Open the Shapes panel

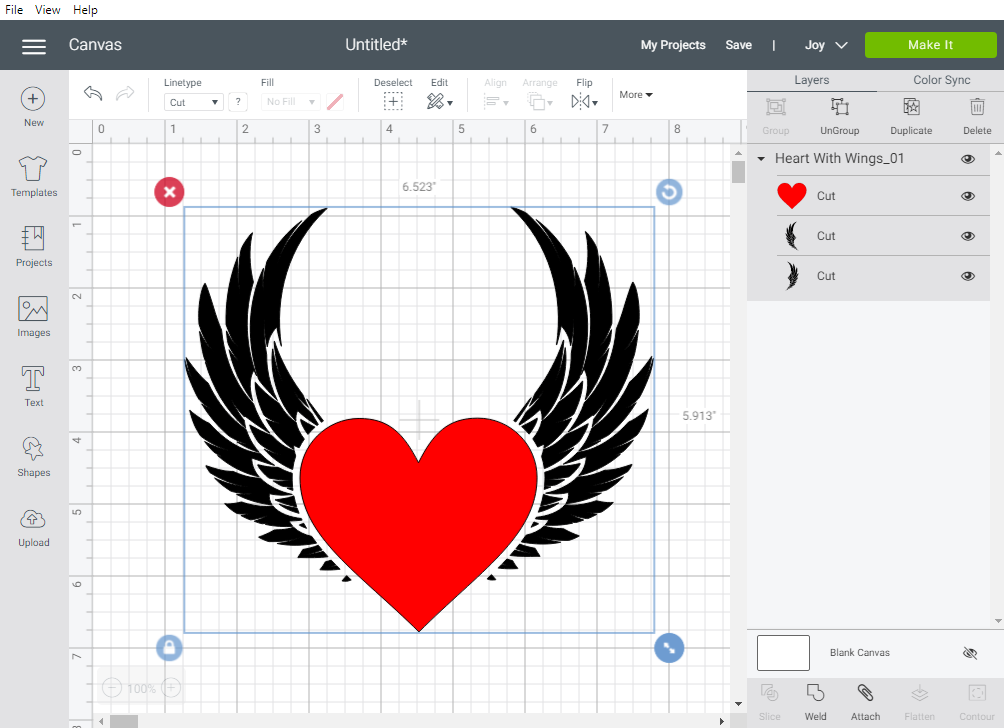click(33, 457)
